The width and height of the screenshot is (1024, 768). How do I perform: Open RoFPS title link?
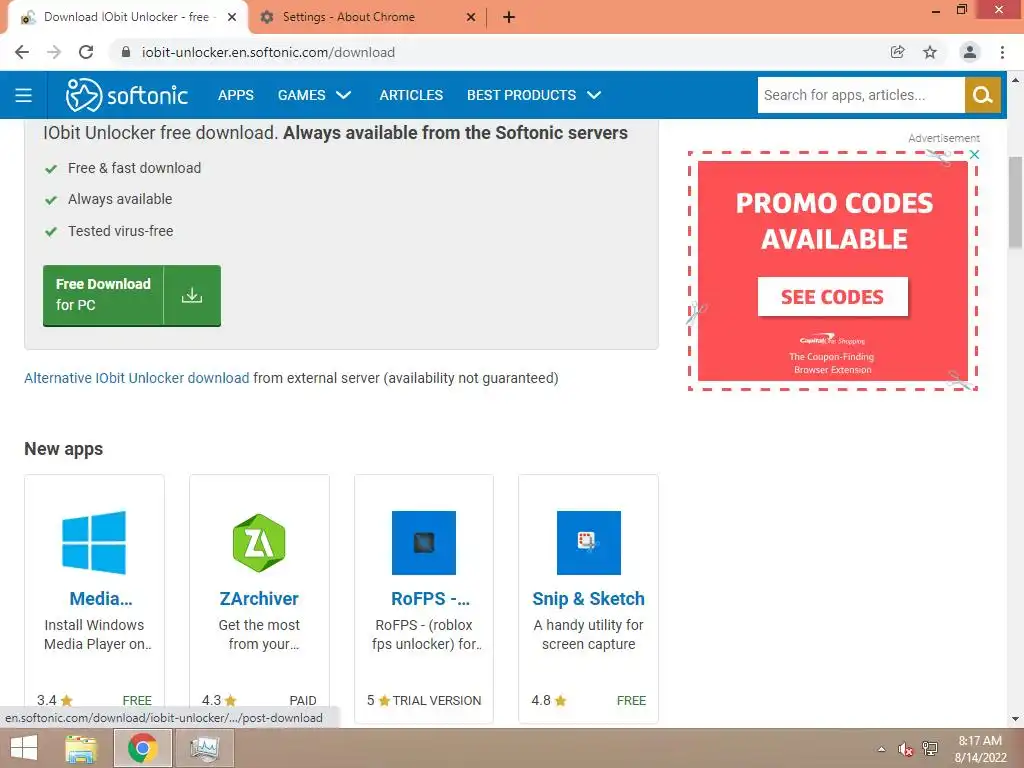click(x=430, y=598)
